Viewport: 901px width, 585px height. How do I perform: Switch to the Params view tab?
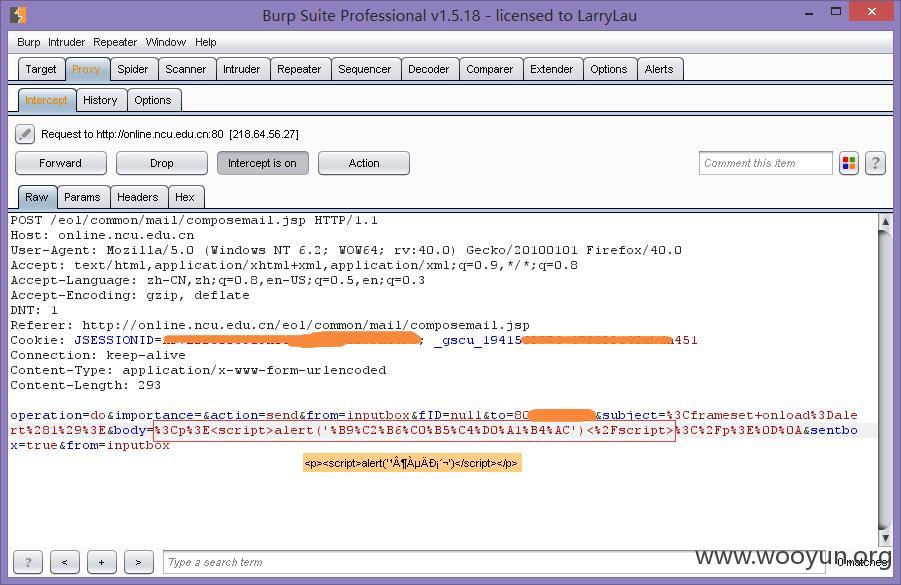click(x=82, y=197)
